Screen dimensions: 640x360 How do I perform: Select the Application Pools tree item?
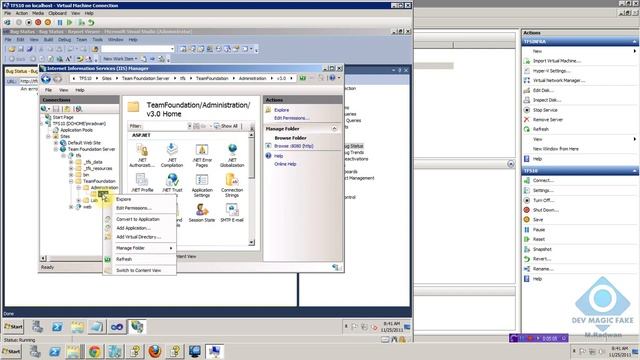tap(76, 130)
